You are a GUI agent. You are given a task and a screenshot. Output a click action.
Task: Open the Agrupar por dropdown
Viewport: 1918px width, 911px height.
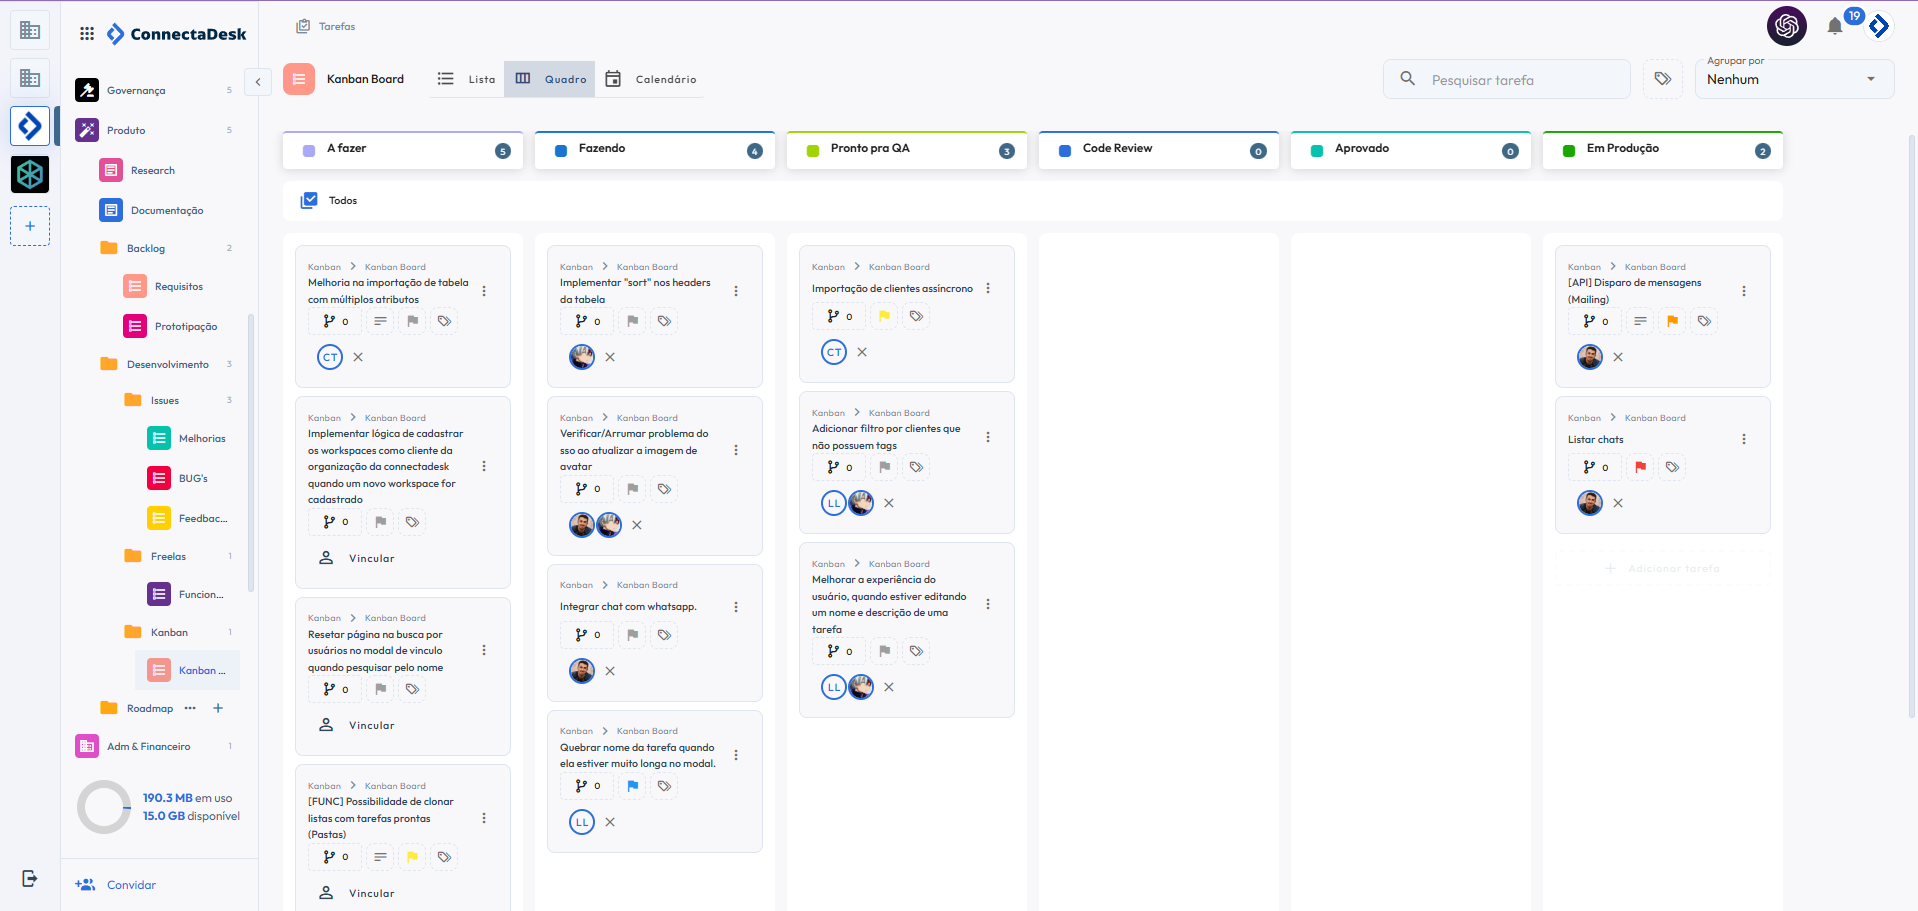[x=1793, y=79]
